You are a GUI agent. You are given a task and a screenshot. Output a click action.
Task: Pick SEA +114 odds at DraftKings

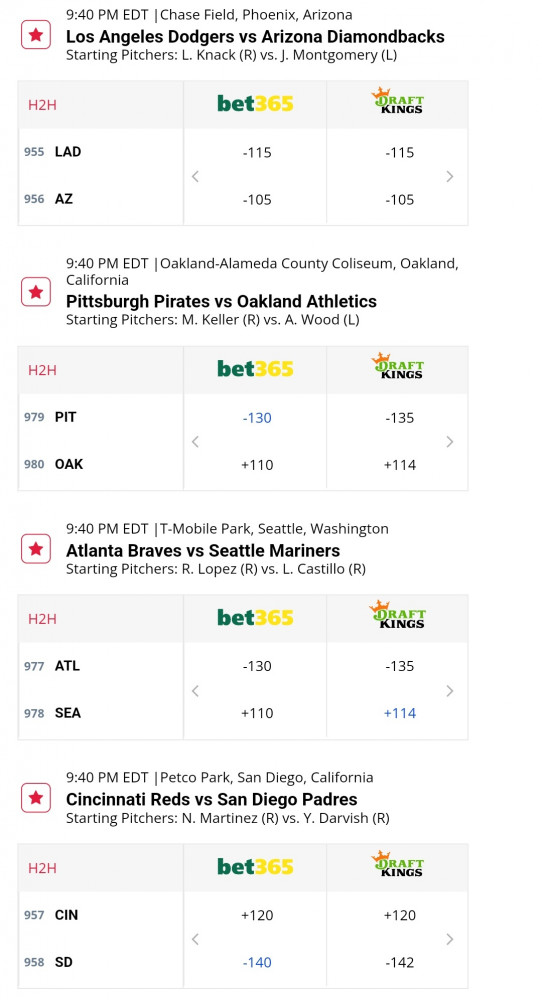coord(400,713)
